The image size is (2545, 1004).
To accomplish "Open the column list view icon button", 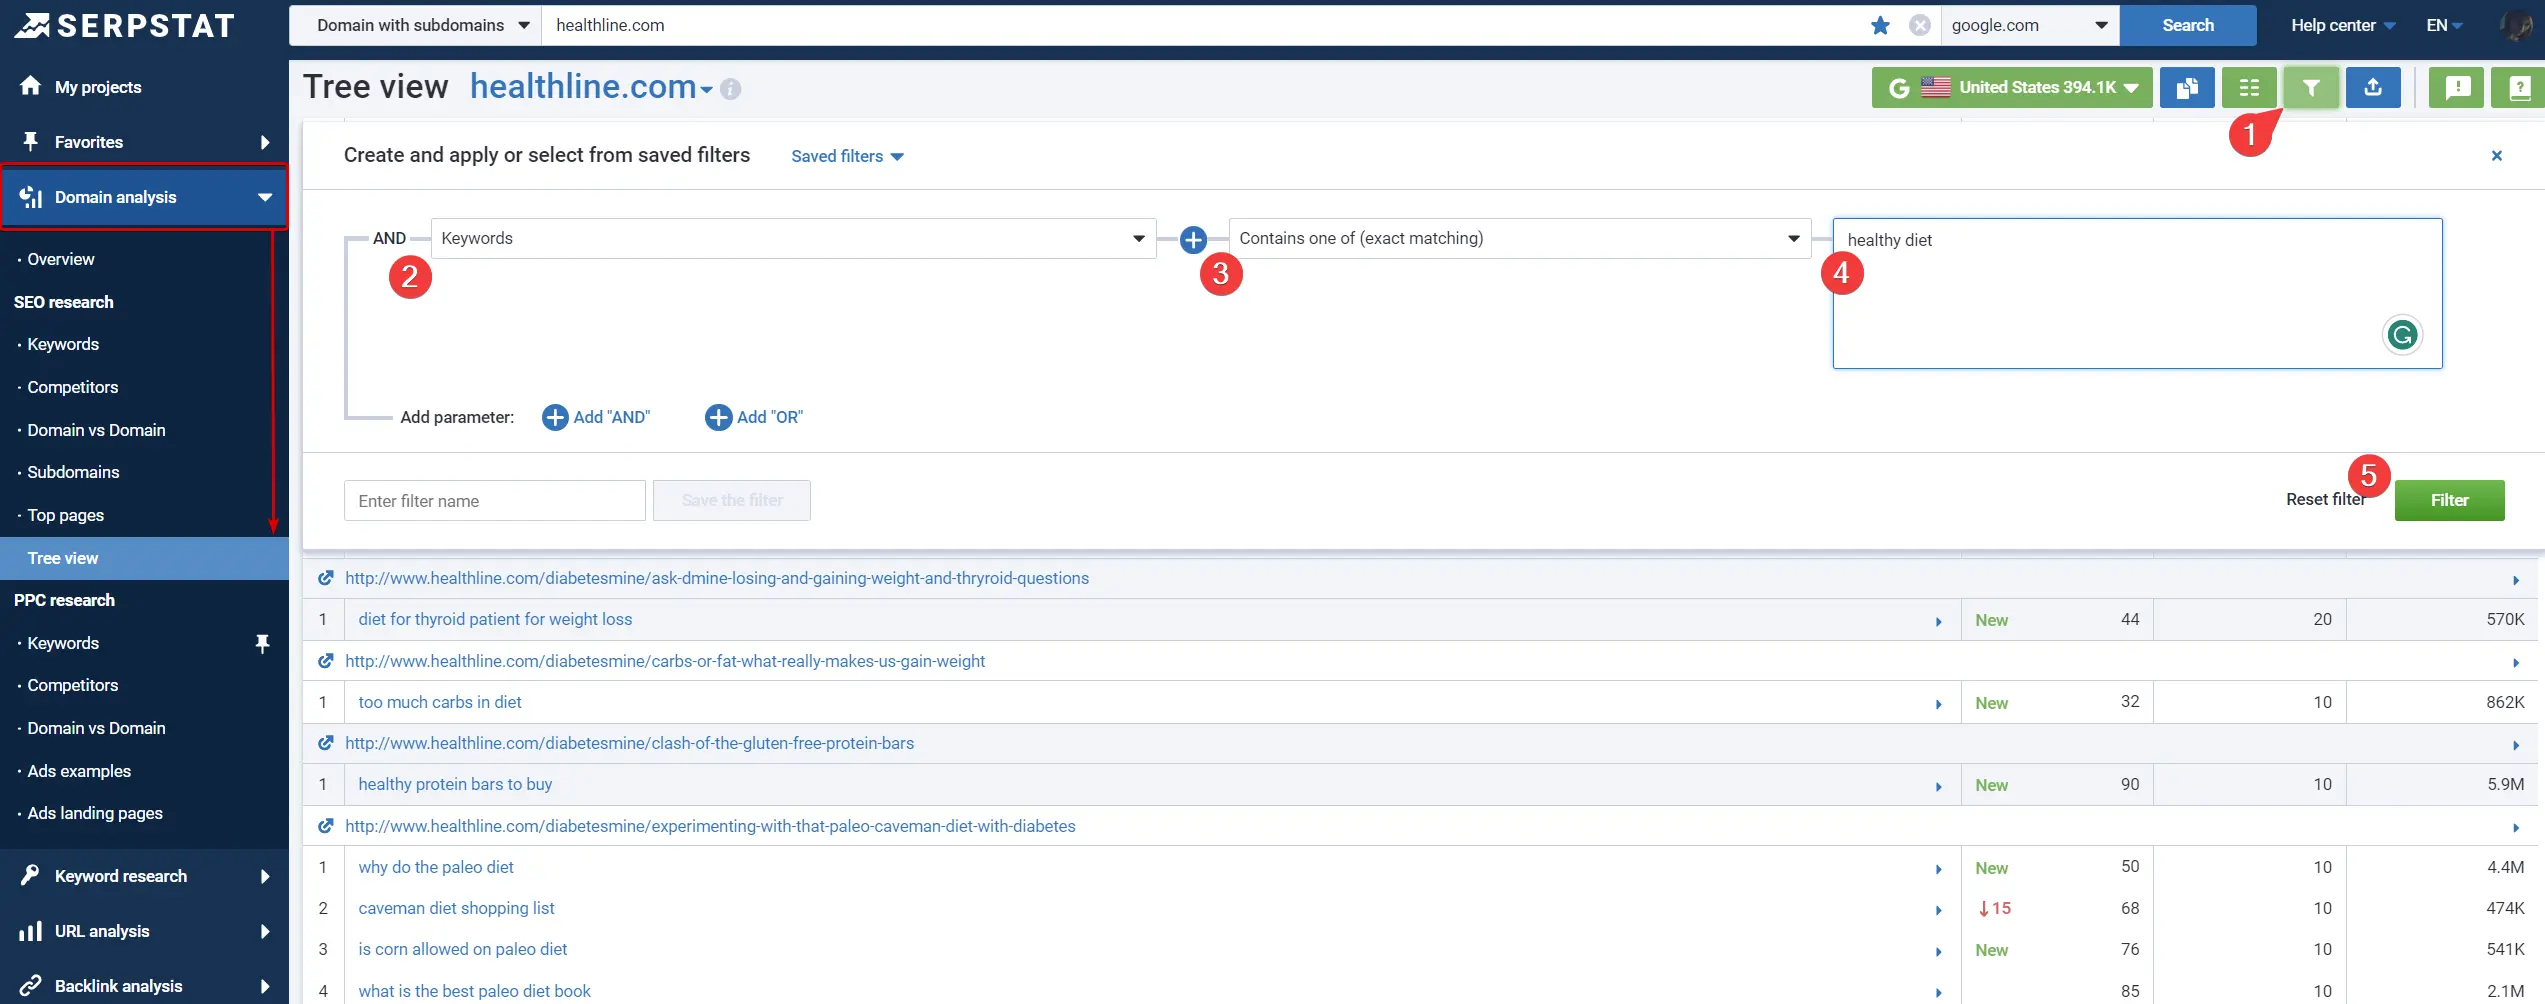I will point(2249,87).
